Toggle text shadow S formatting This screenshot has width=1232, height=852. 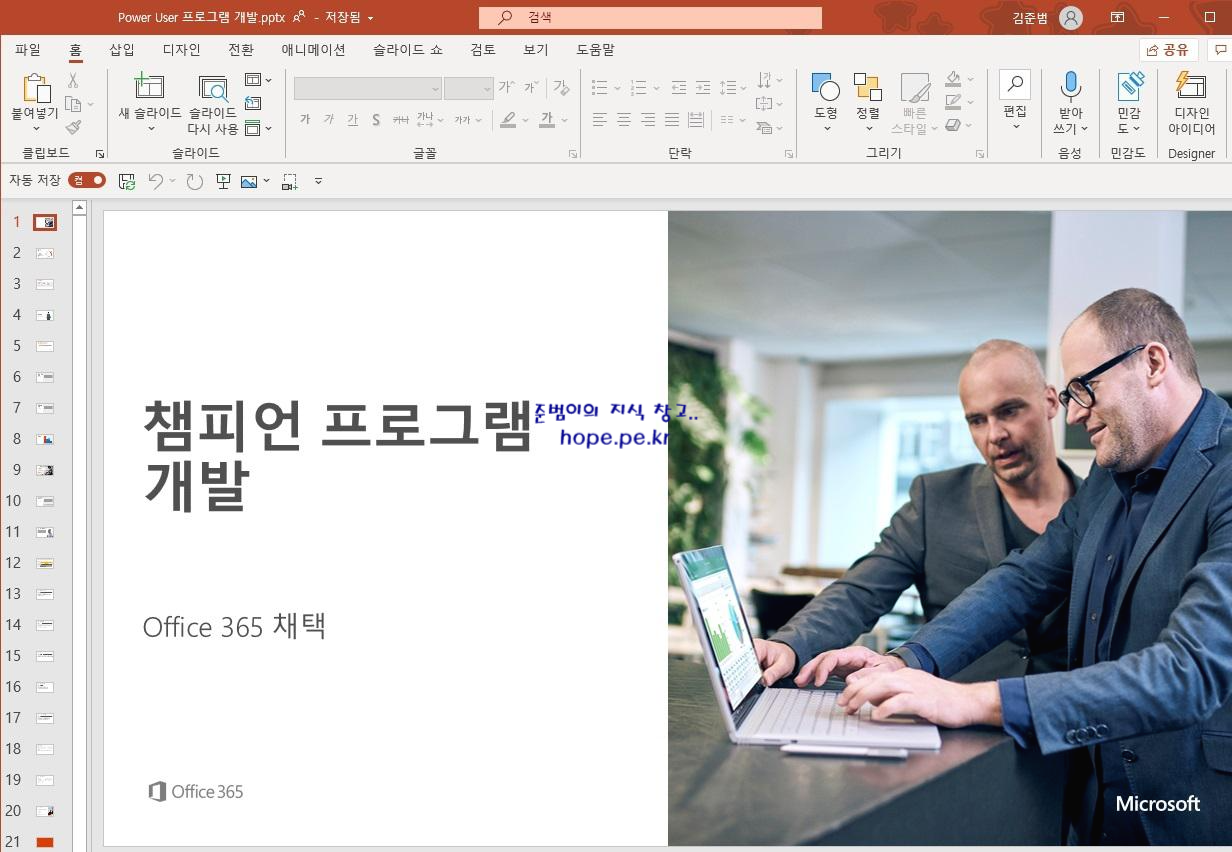point(376,120)
